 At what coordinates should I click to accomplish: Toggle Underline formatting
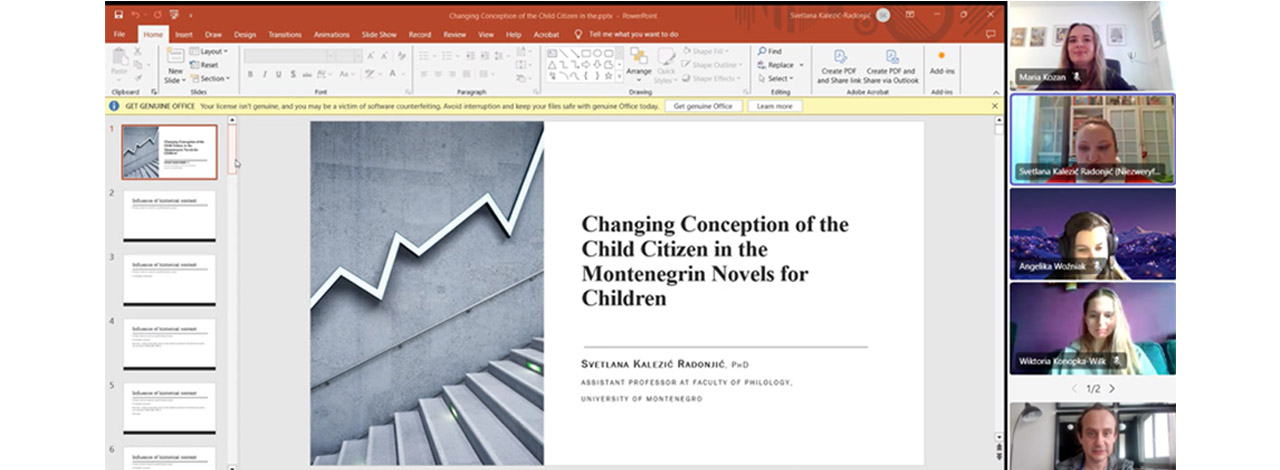coord(278,74)
